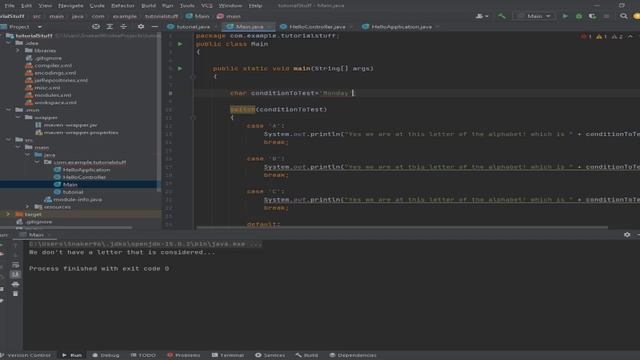Open TODO tool window
Viewport: 640px width, 360px height.
(143, 355)
